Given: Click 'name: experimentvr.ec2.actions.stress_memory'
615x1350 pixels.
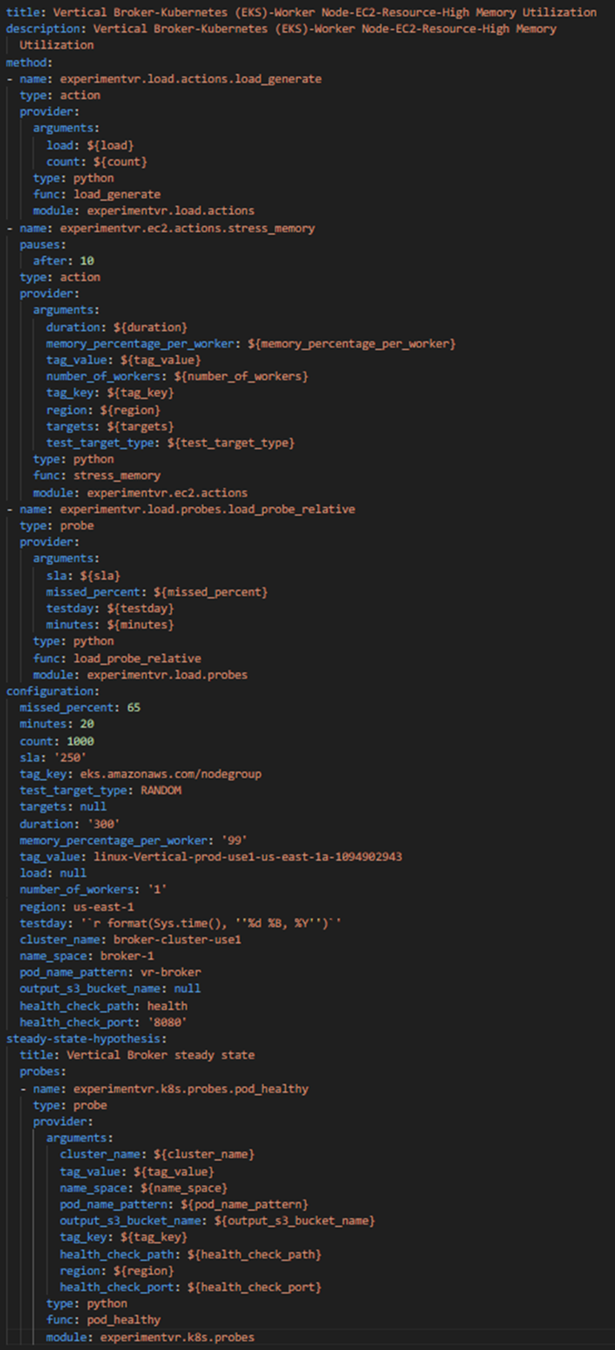Looking at the screenshot, I should point(167,227).
